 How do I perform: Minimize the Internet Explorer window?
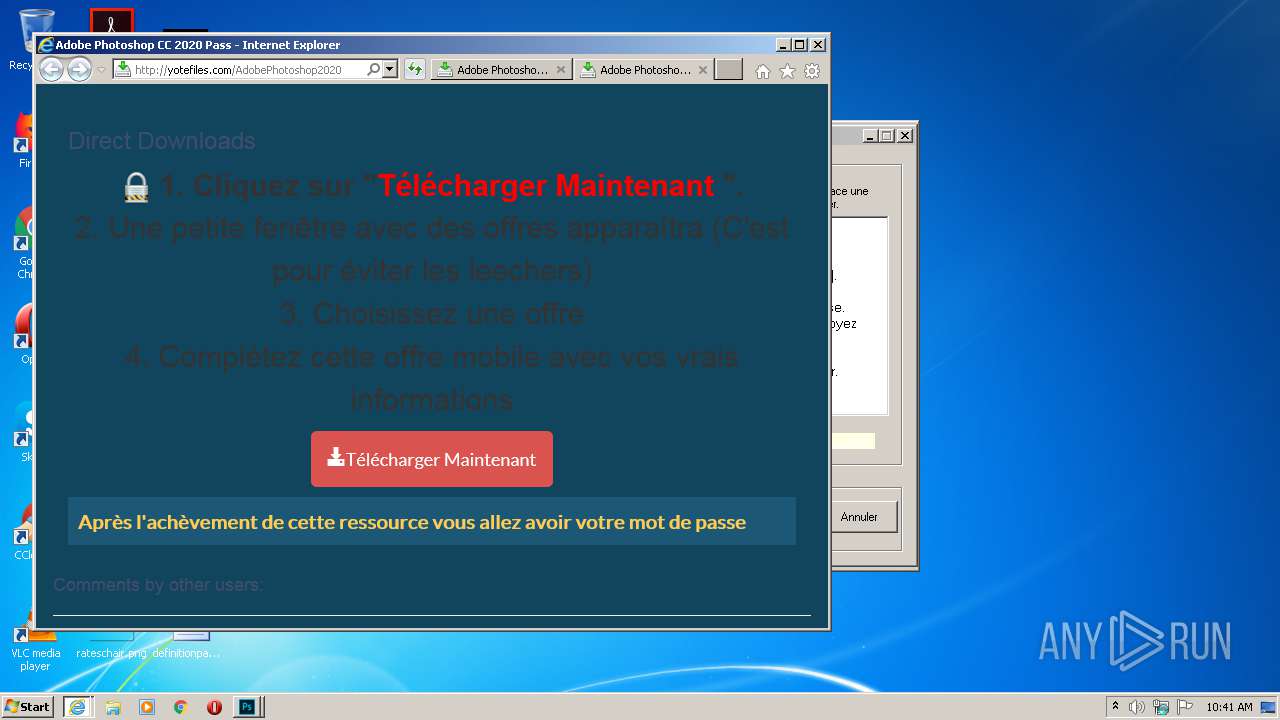coord(782,45)
